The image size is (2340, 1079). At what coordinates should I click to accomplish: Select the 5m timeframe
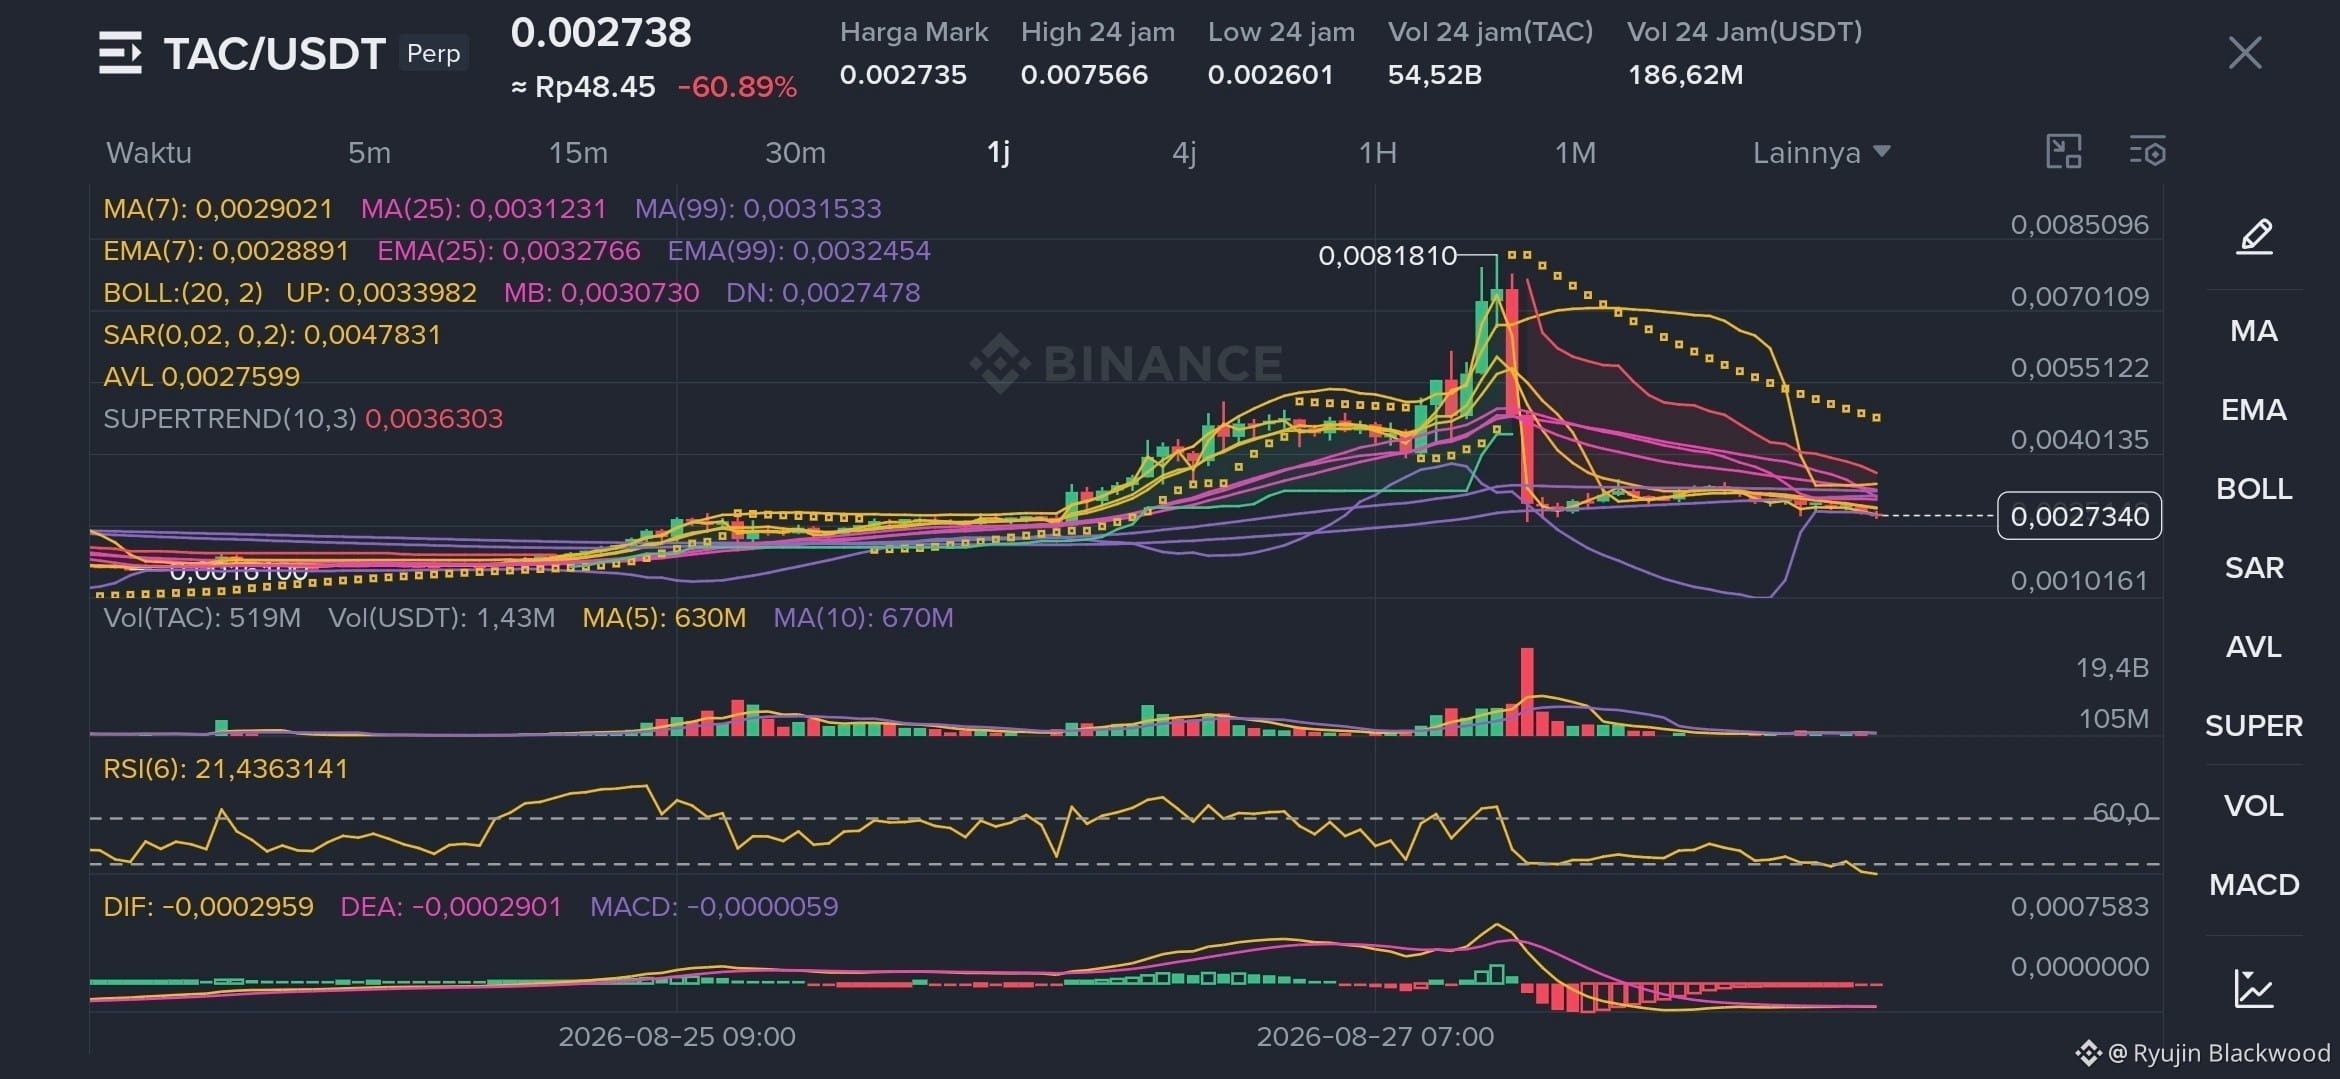(x=369, y=153)
